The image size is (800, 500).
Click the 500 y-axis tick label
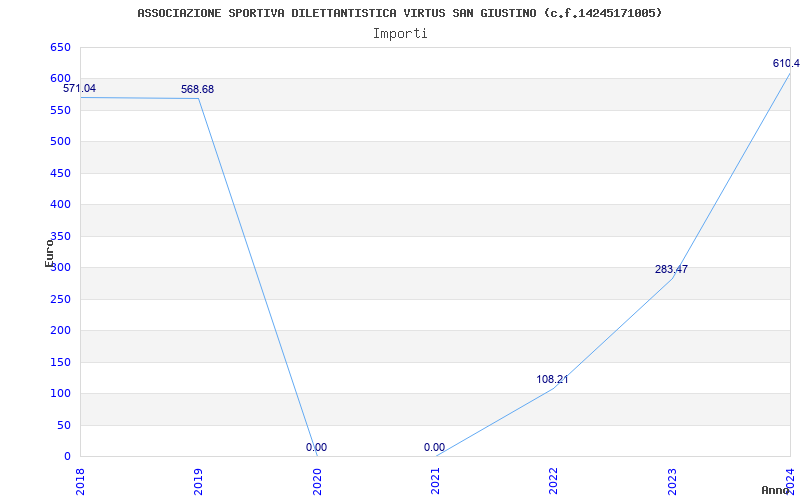pyautogui.click(x=60, y=141)
